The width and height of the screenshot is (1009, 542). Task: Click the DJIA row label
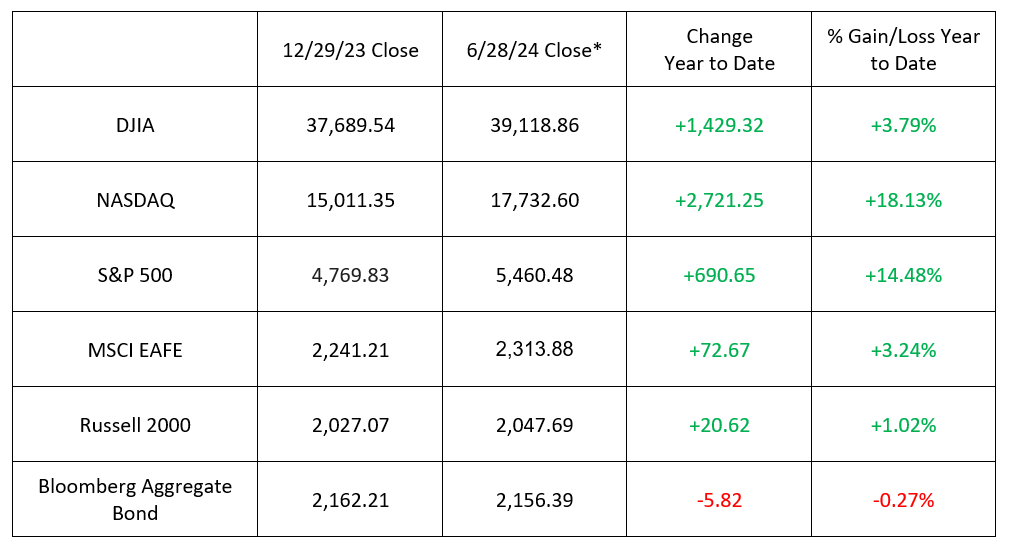coord(135,126)
